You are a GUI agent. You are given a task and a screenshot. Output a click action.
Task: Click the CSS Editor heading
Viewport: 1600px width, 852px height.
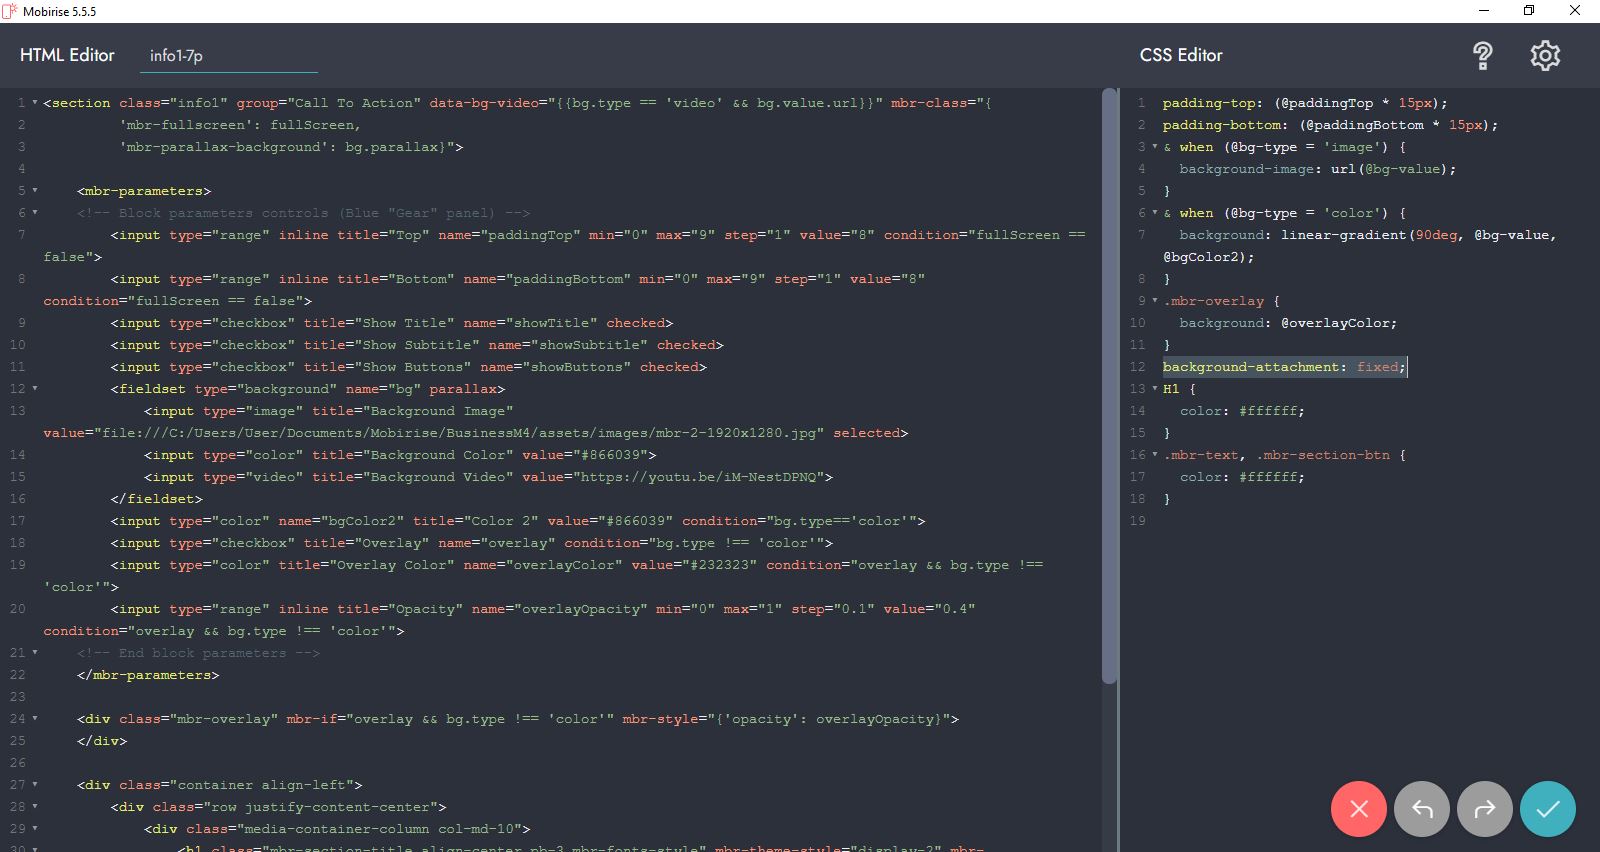[1181, 56]
